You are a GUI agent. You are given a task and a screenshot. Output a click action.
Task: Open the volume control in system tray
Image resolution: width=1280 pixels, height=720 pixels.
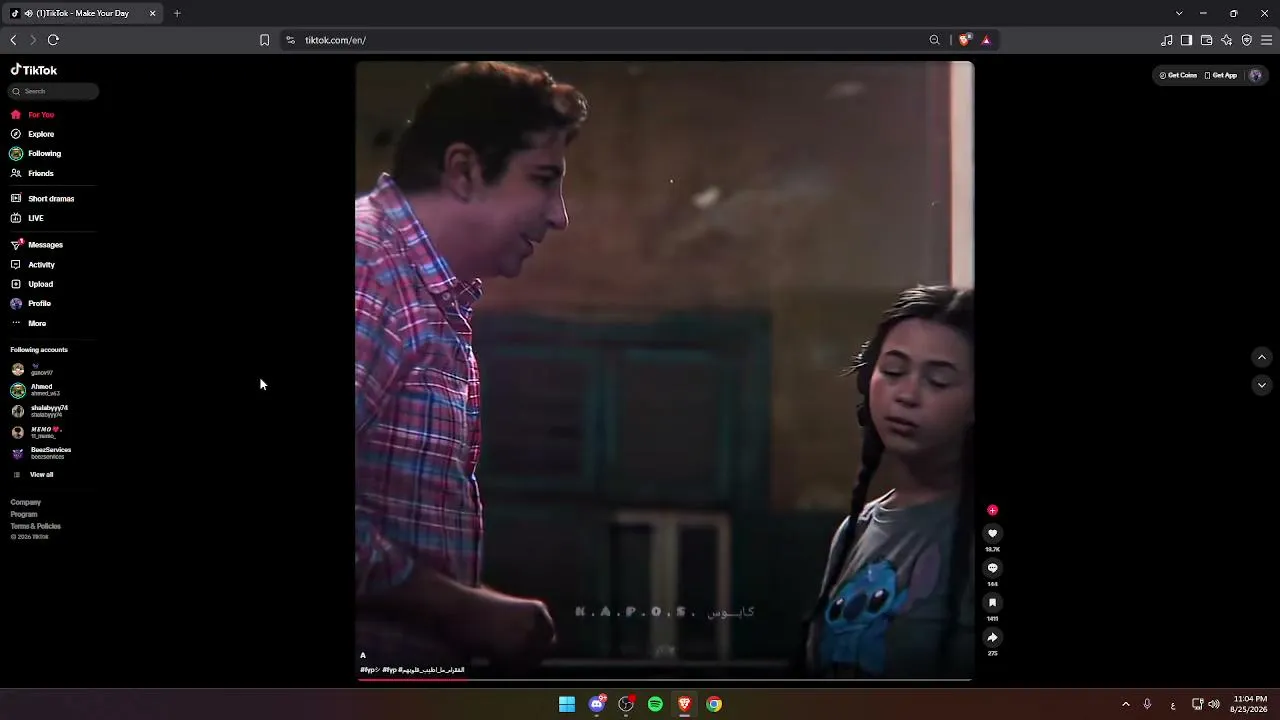click(x=1214, y=704)
